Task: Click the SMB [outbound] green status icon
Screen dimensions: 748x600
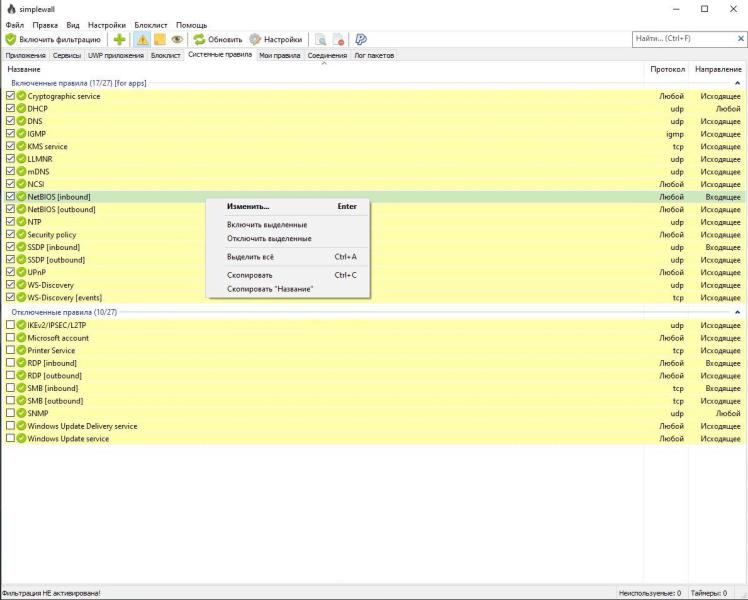Action: pos(21,401)
